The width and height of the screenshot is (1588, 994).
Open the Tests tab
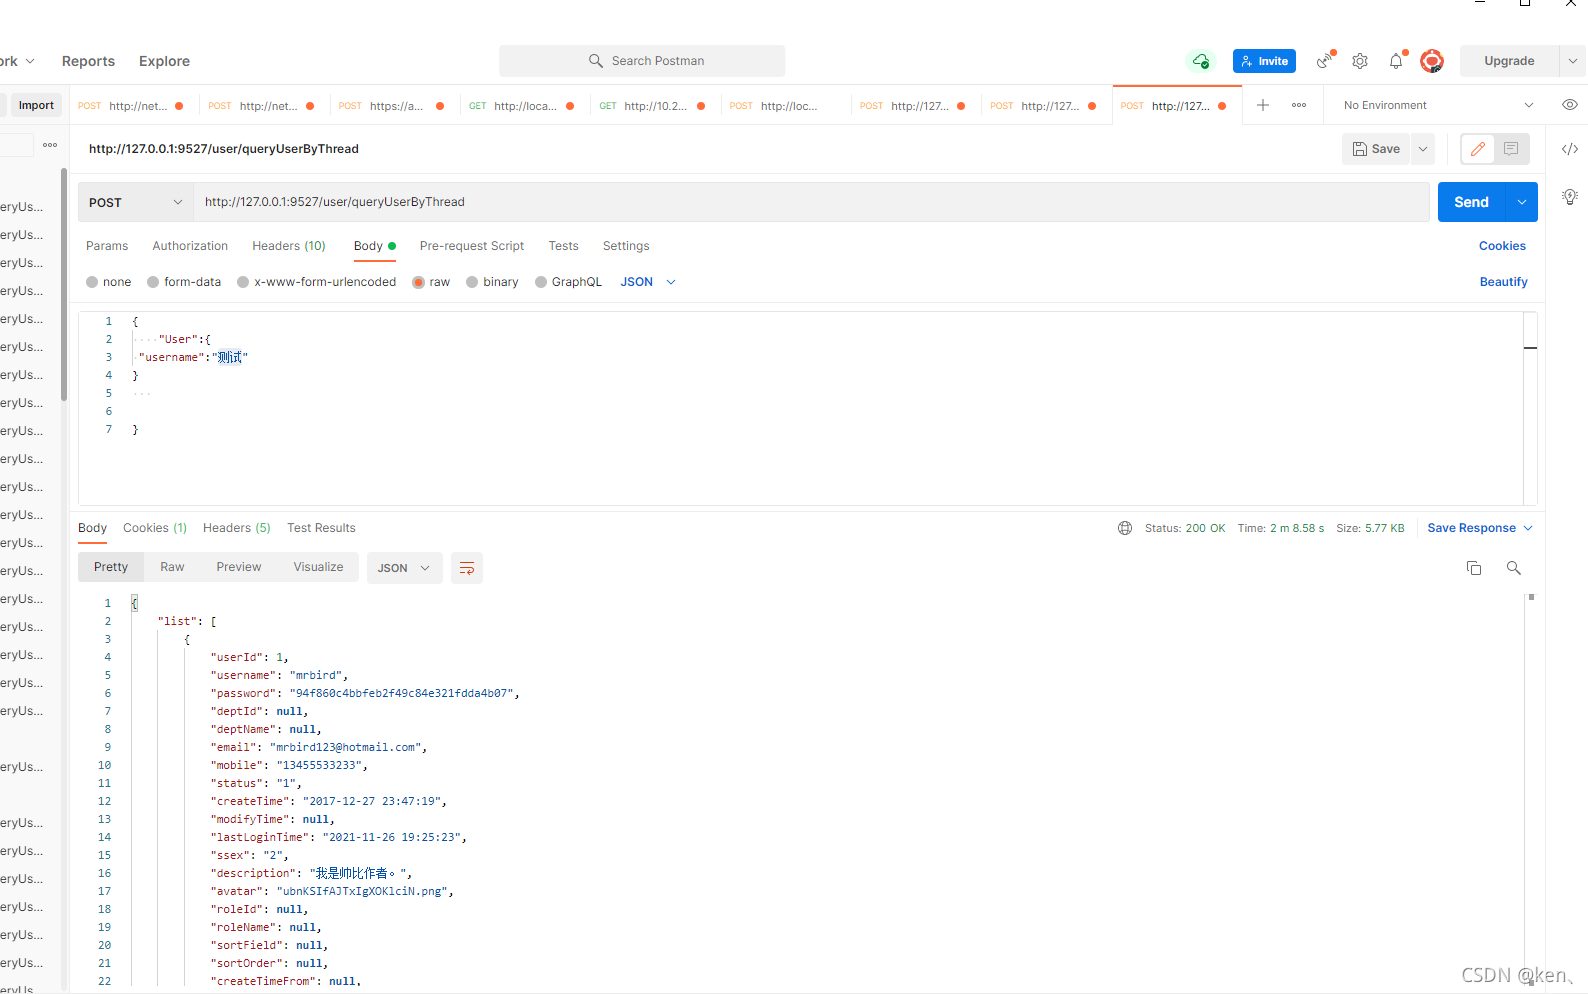pos(563,246)
